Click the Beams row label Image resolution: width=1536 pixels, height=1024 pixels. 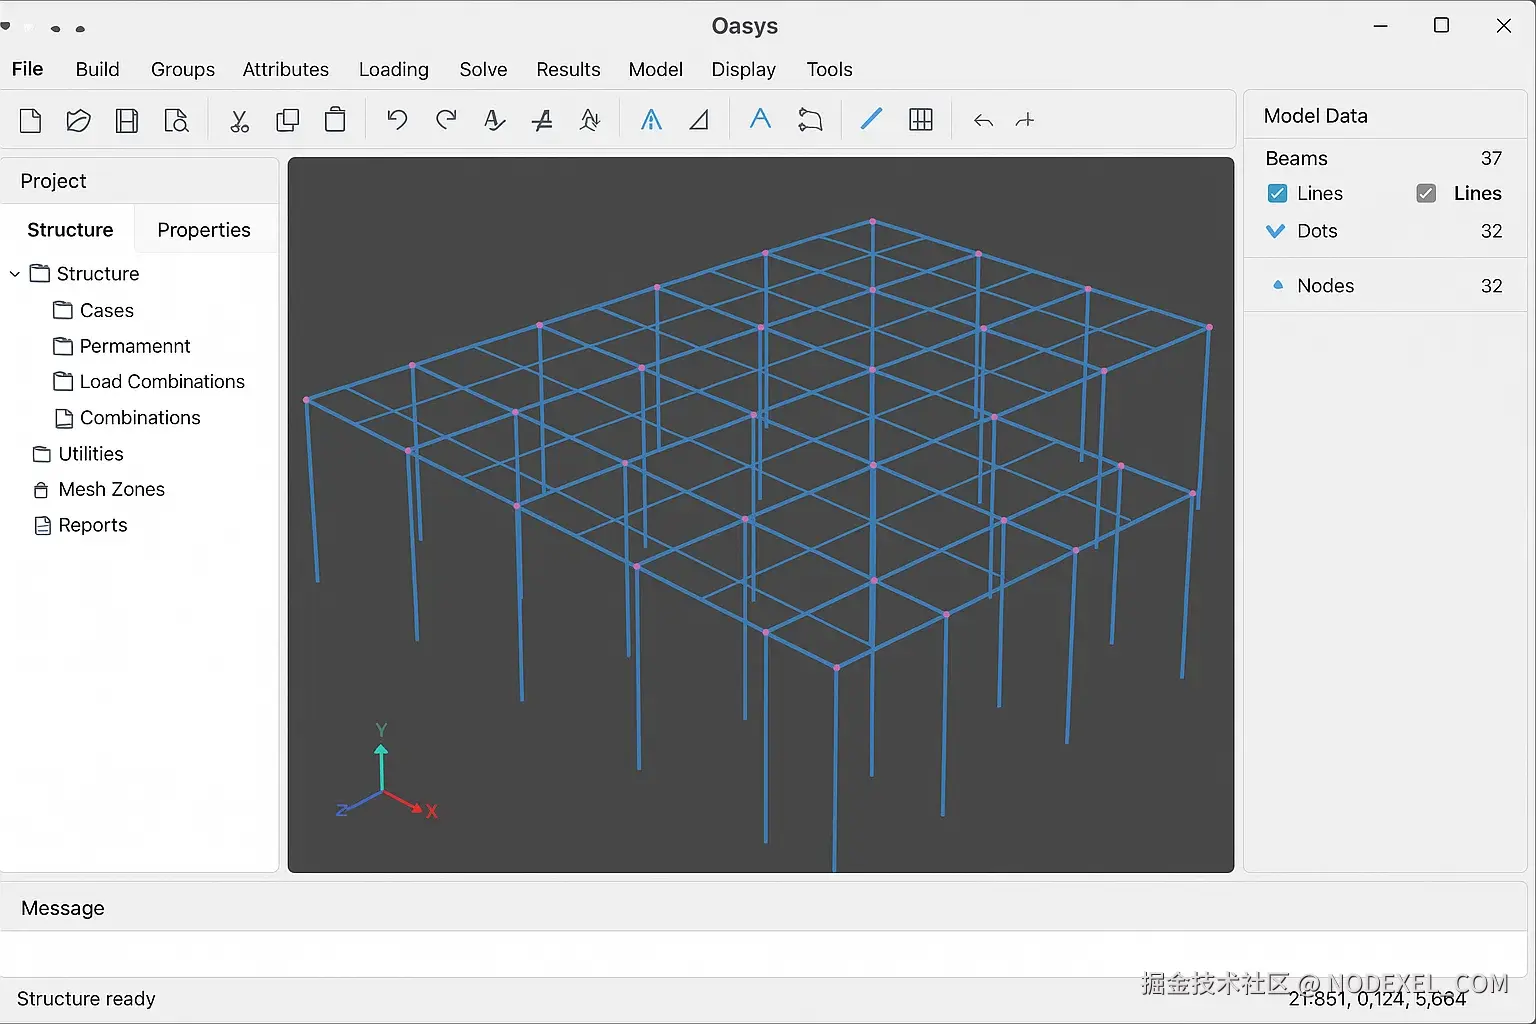tap(1296, 158)
